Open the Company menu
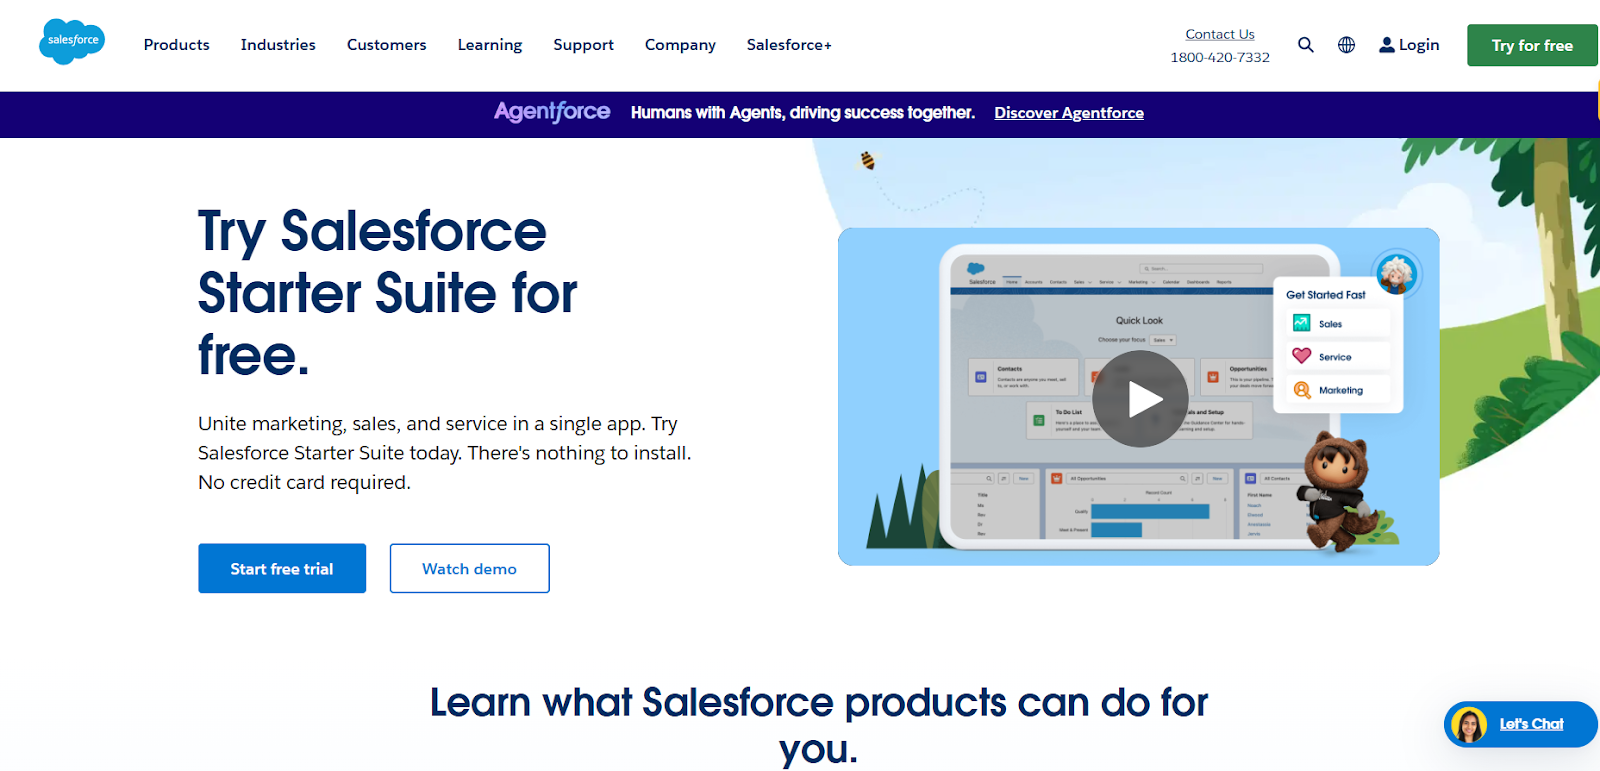1600x771 pixels. [680, 45]
